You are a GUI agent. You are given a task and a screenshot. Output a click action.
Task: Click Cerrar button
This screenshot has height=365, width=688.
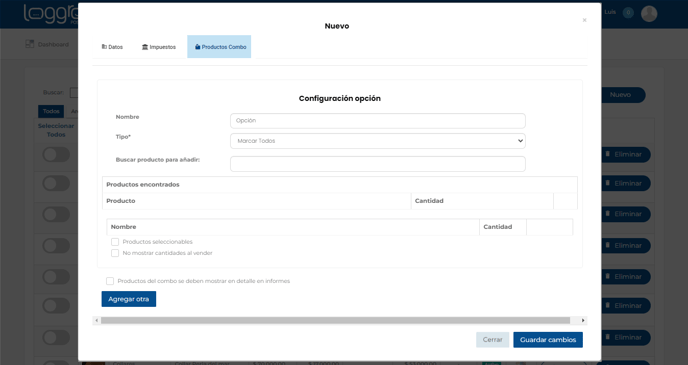pyautogui.click(x=492, y=340)
